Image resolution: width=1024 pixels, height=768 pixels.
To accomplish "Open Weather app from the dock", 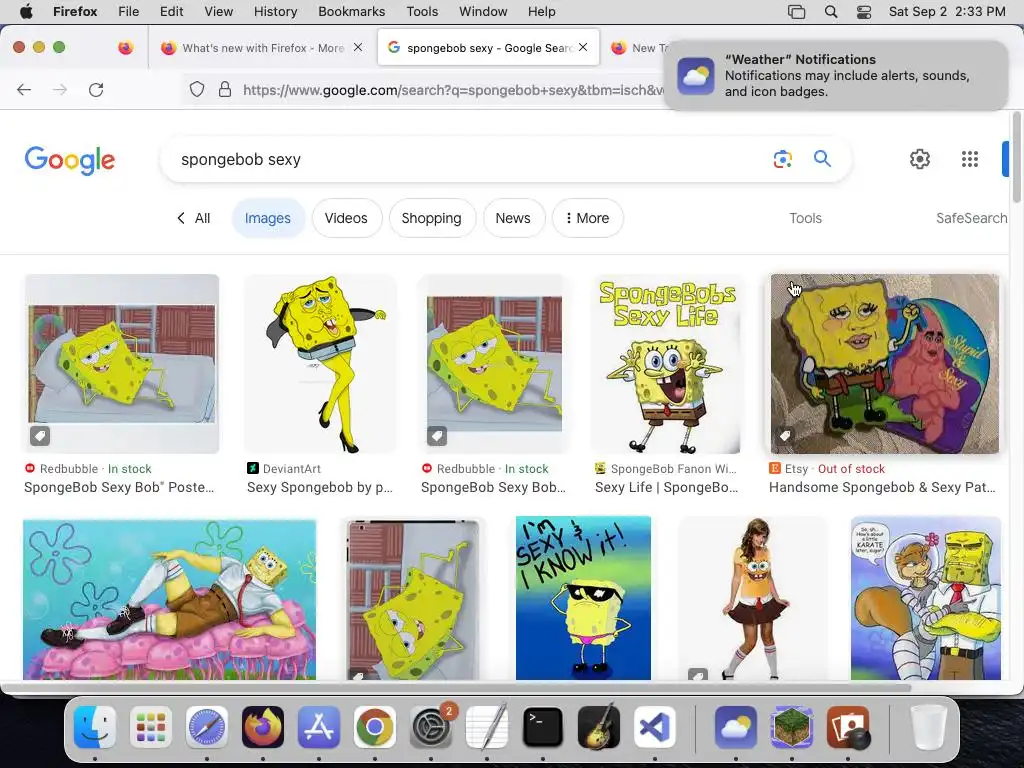I will click(x=735, y=727).
